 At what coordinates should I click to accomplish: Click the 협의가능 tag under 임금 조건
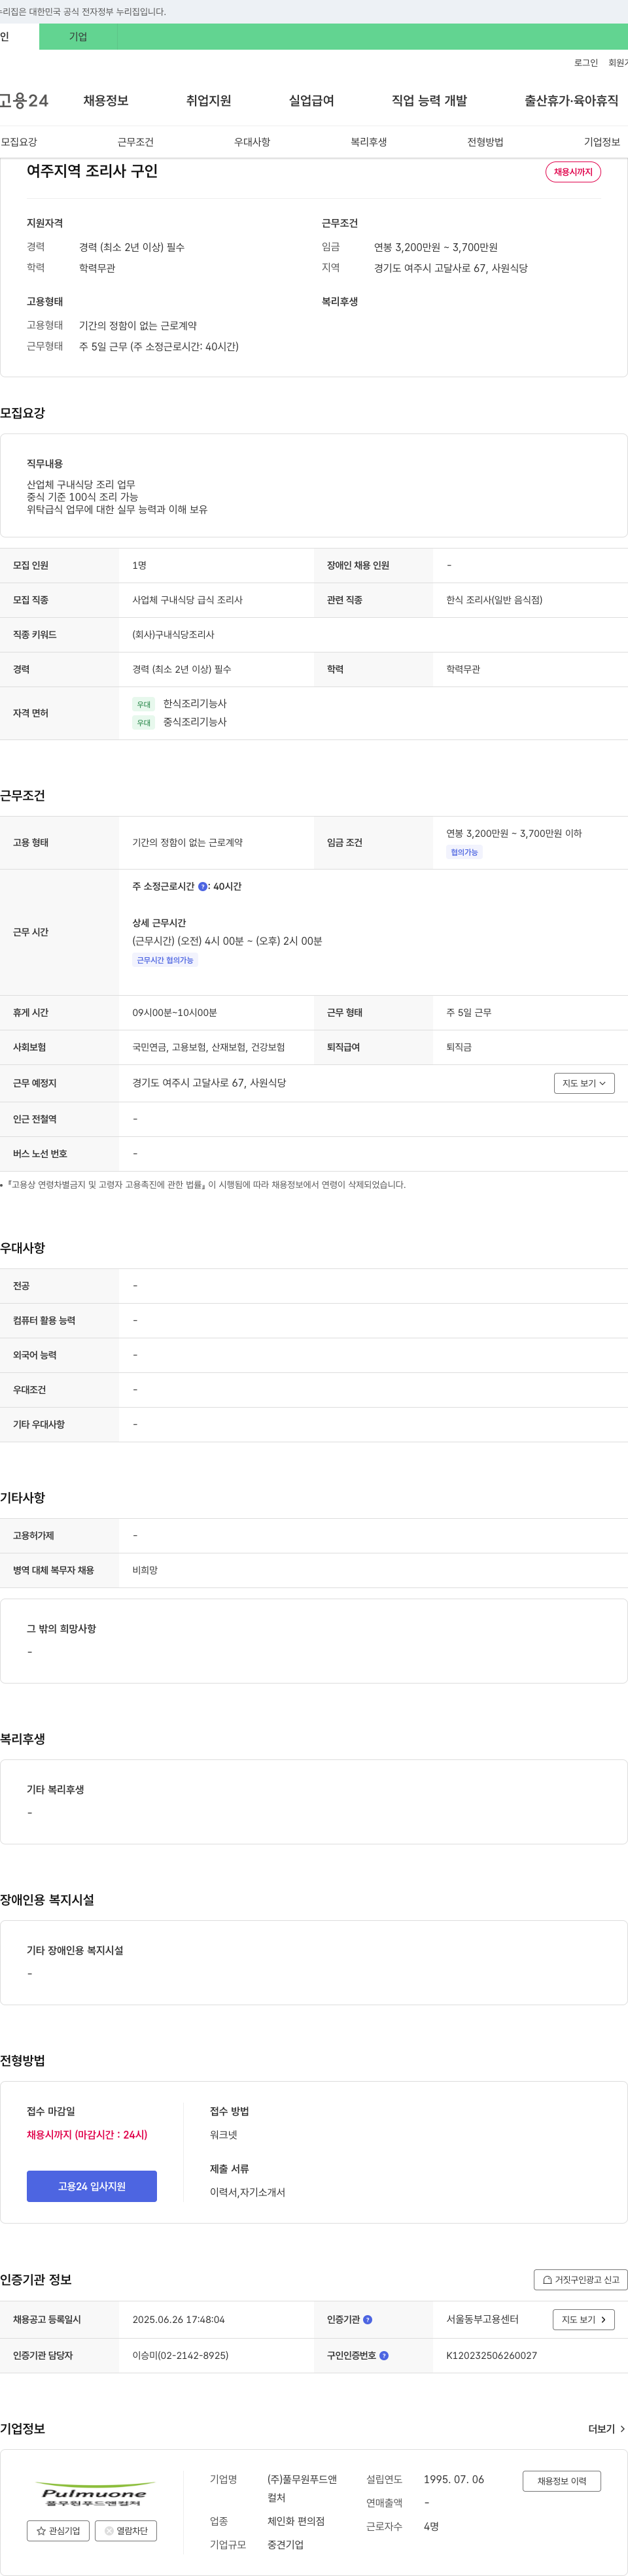(x=464, y=852)
